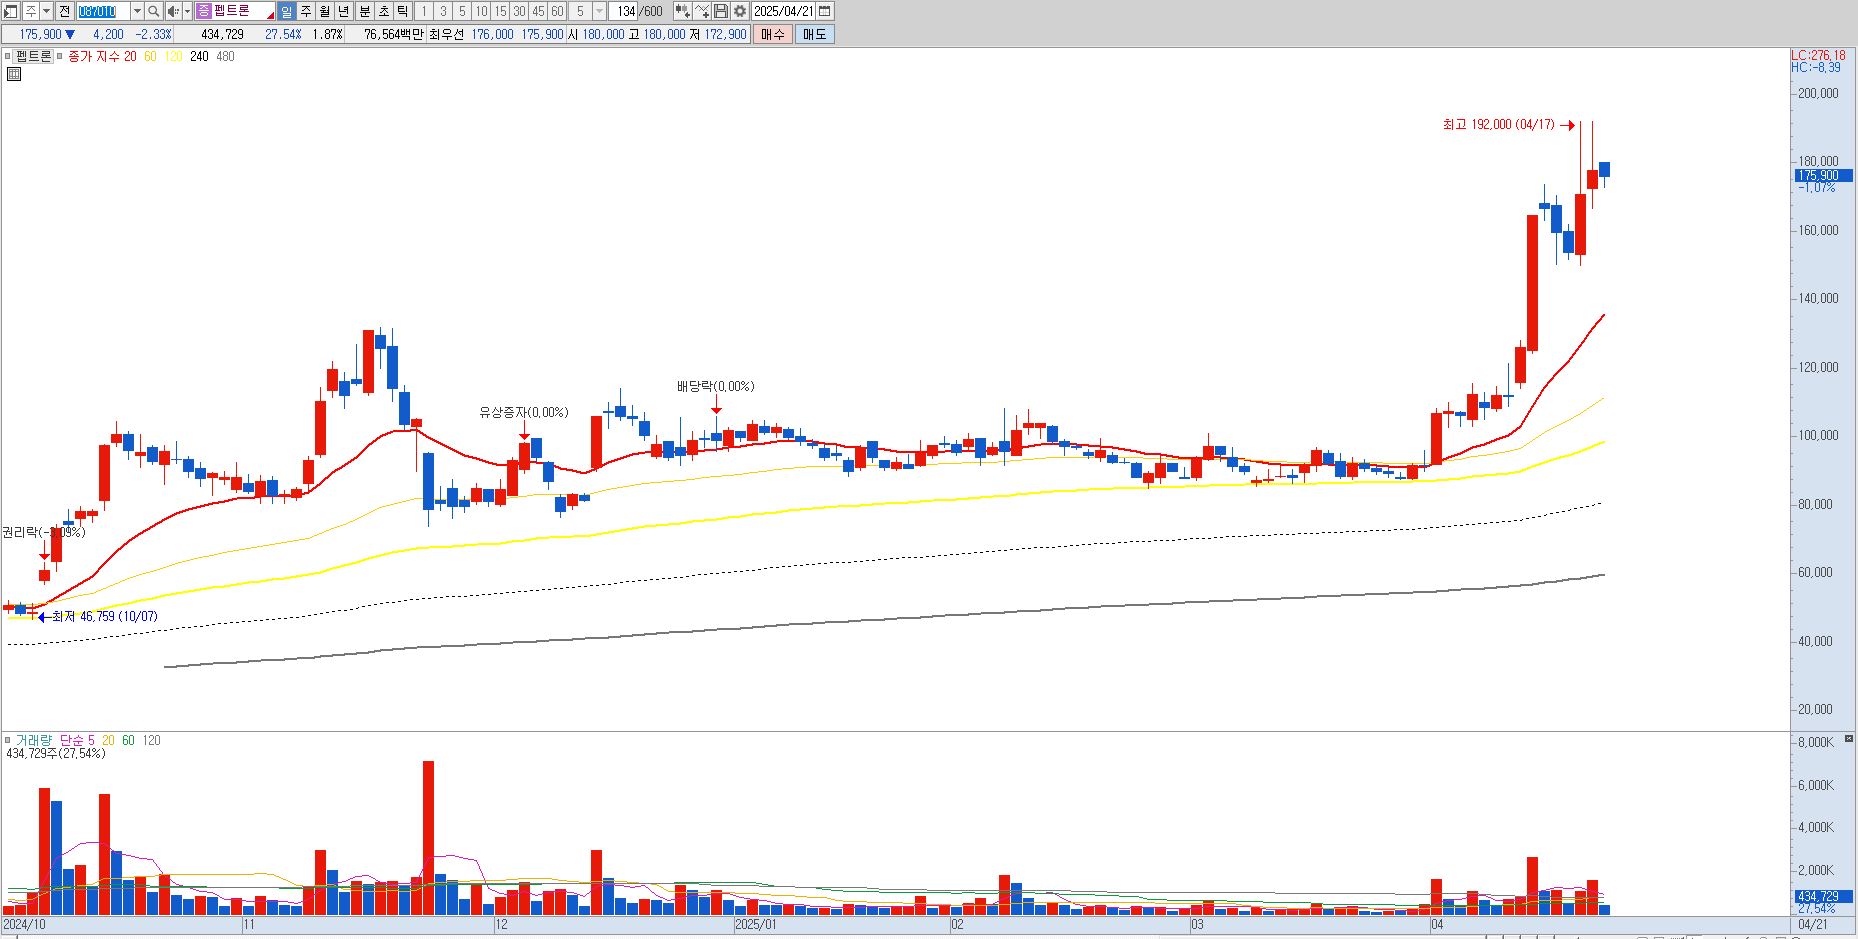Click the 종가 지수 moving average label

click(x=95, y=56)
